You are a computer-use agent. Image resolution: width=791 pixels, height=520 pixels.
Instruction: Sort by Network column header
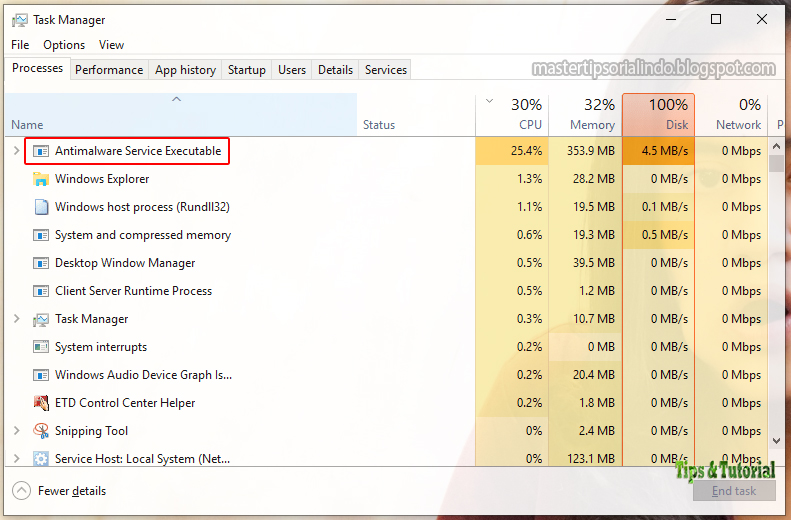click(731, 114)
